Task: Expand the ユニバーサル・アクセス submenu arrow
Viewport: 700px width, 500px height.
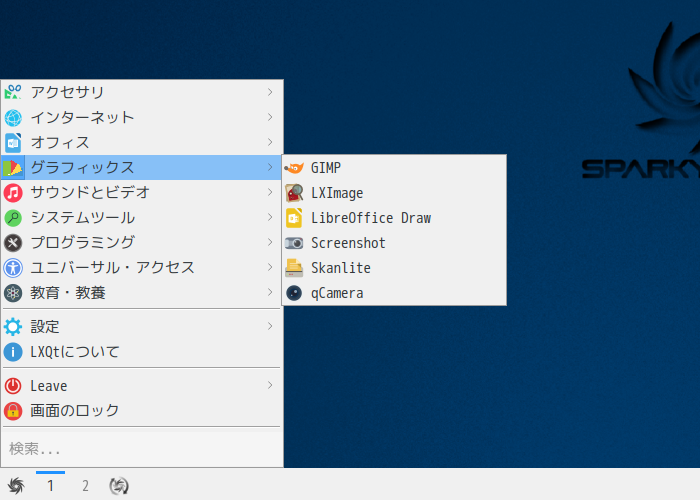Action: (x=270, y=267)
